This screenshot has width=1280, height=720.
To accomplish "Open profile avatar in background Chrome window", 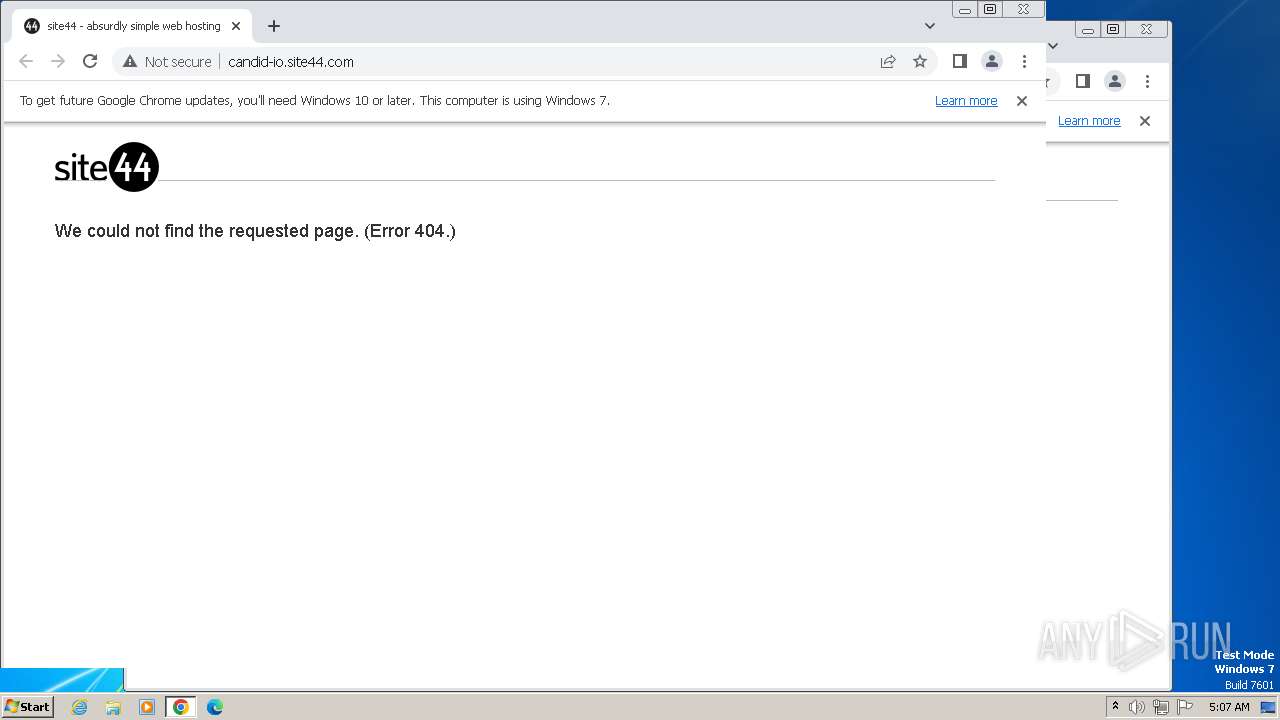I will [x=1115, y=81].
